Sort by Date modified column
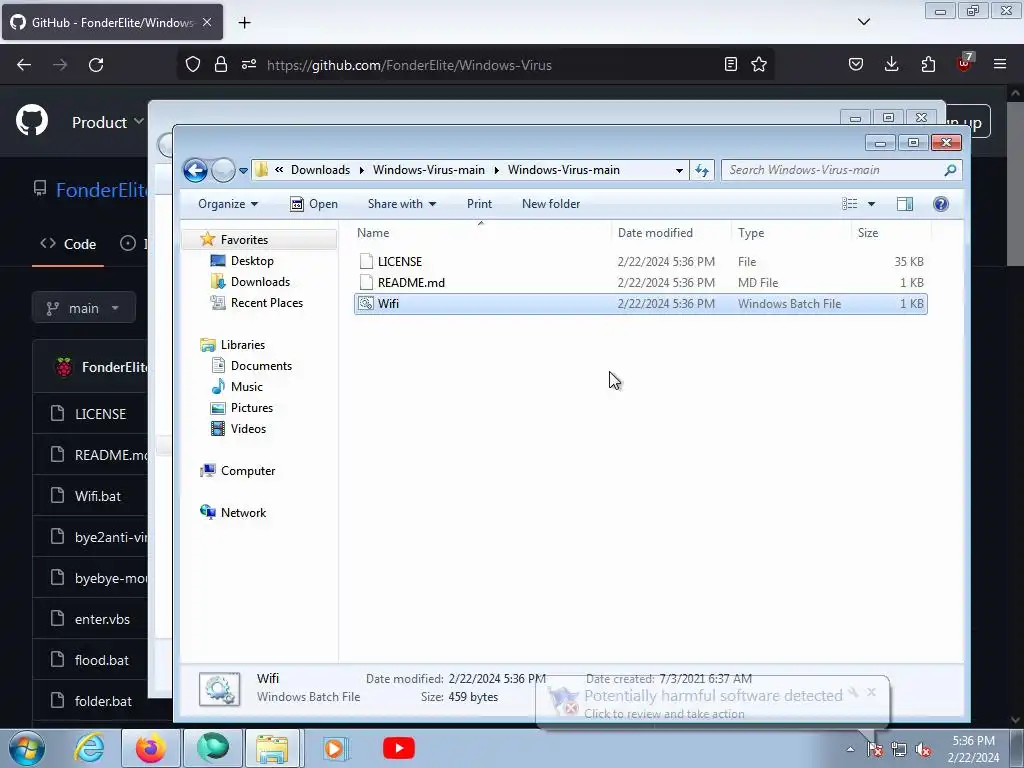Viewport: 1024px width, 768px height. click(x=655, y=232)
